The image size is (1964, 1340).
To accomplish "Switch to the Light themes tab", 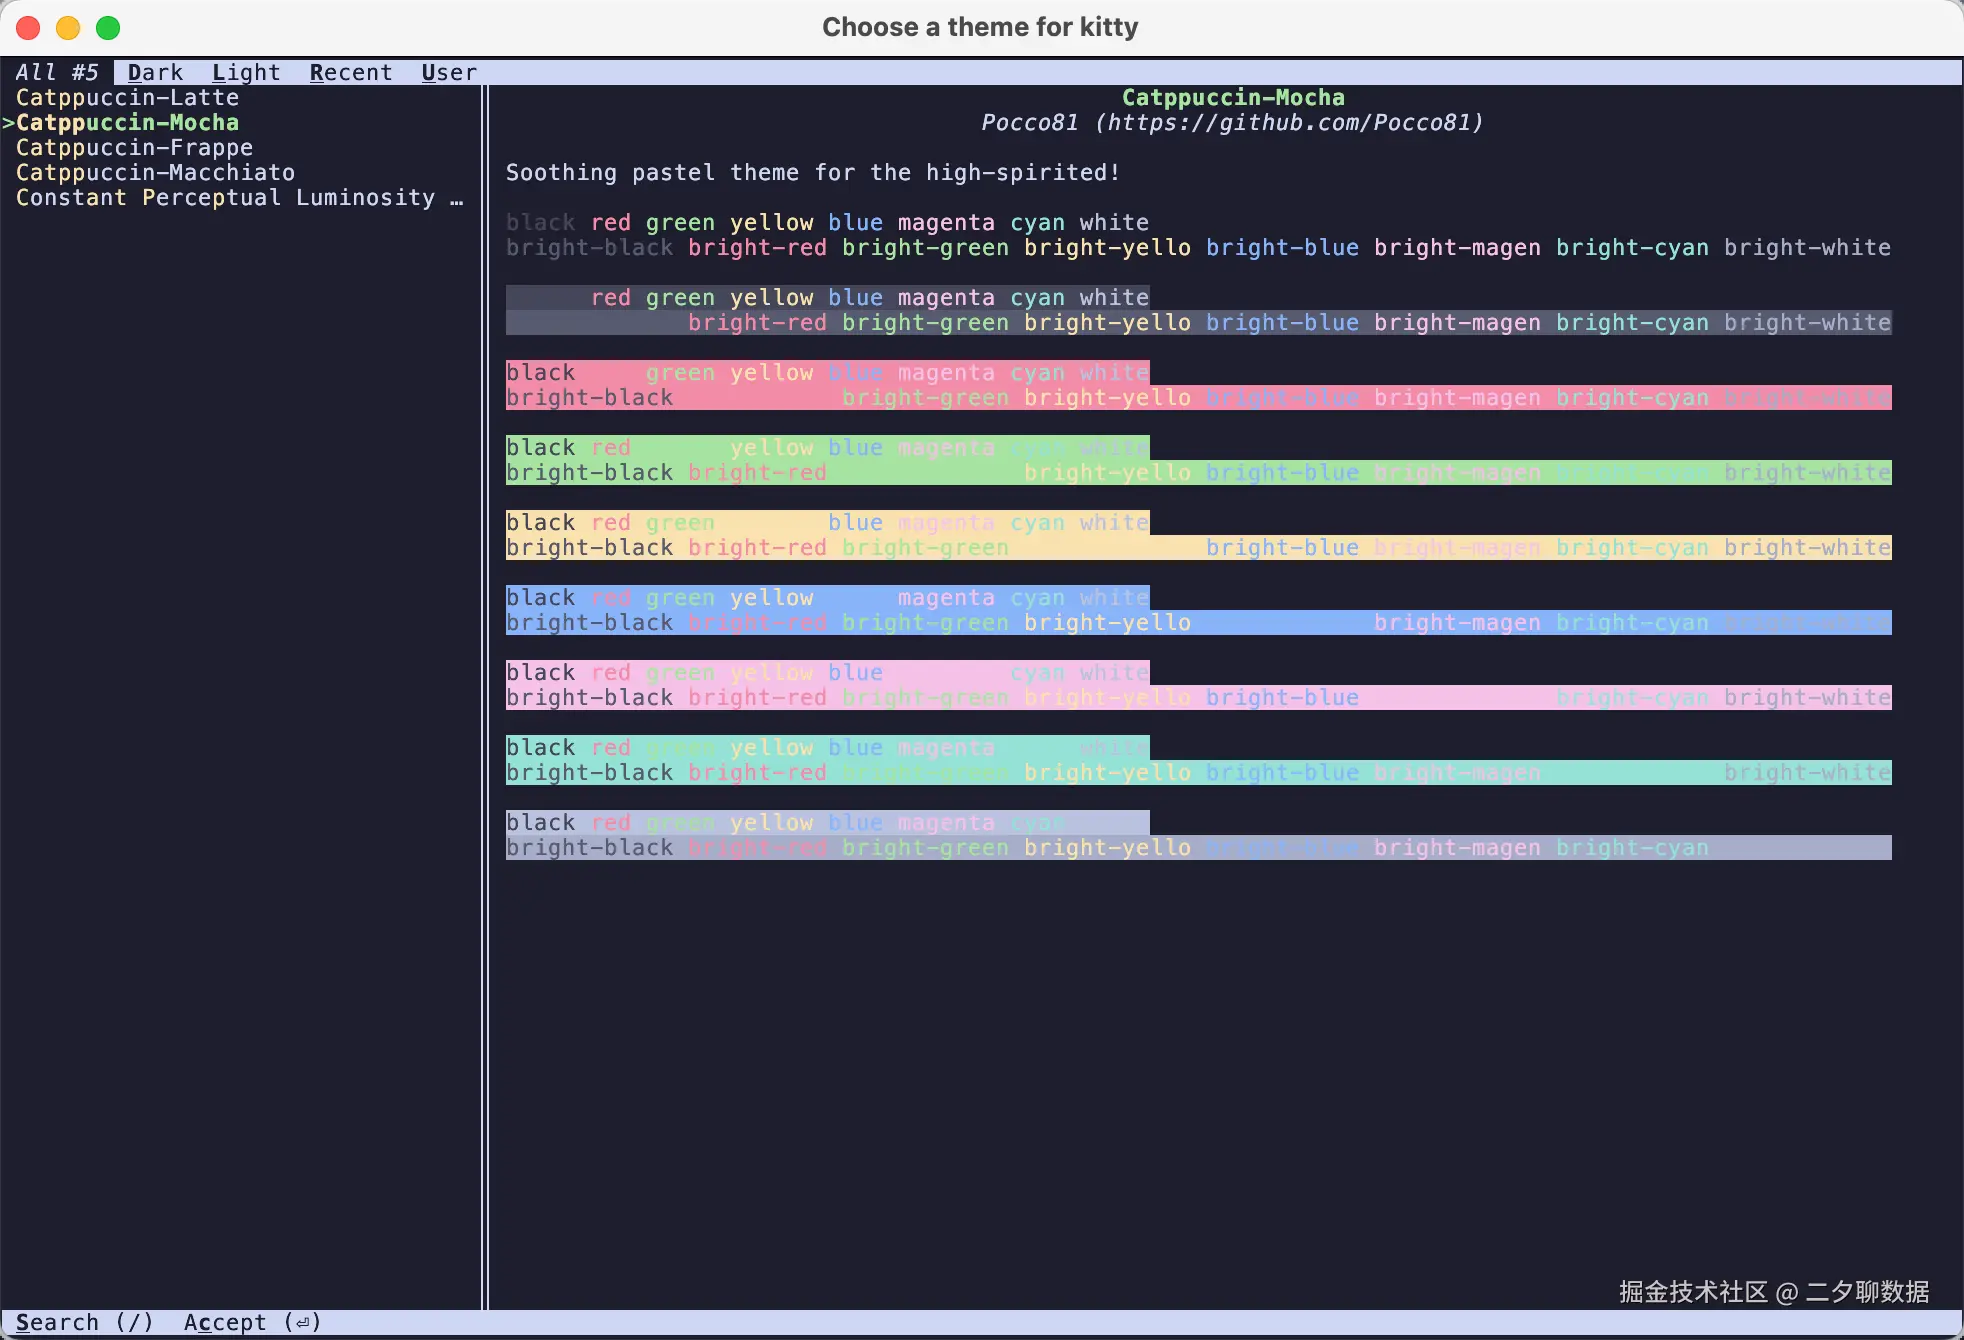I will coord(245,73).
